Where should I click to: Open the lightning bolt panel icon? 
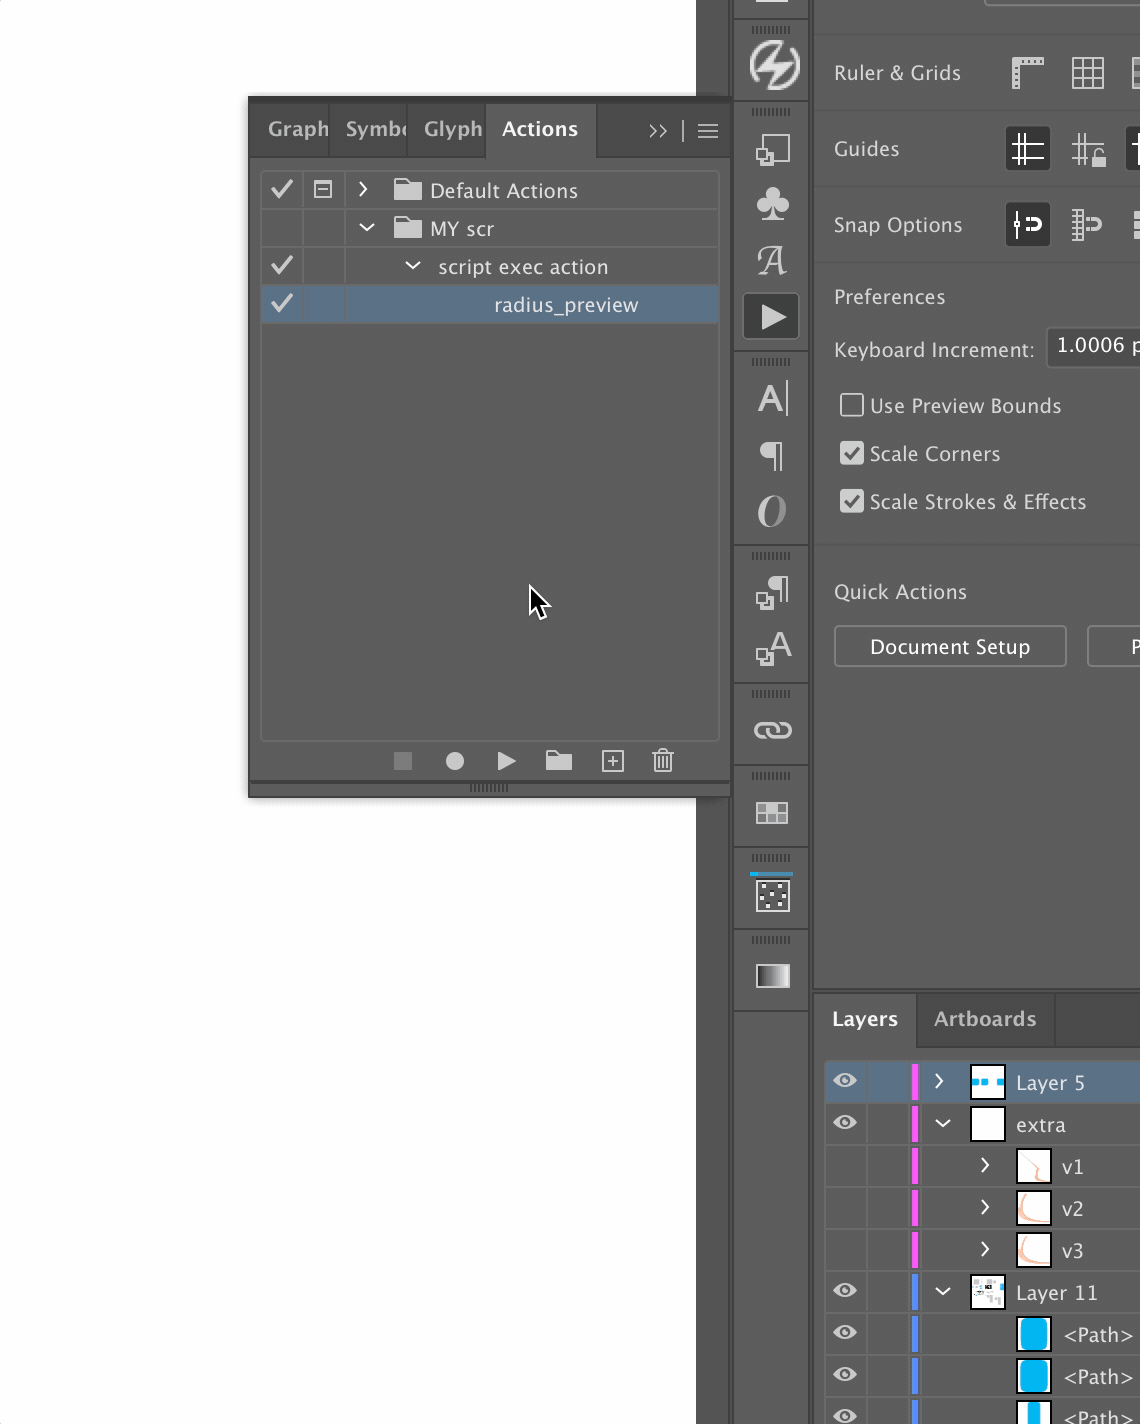(x=774, y=65)
